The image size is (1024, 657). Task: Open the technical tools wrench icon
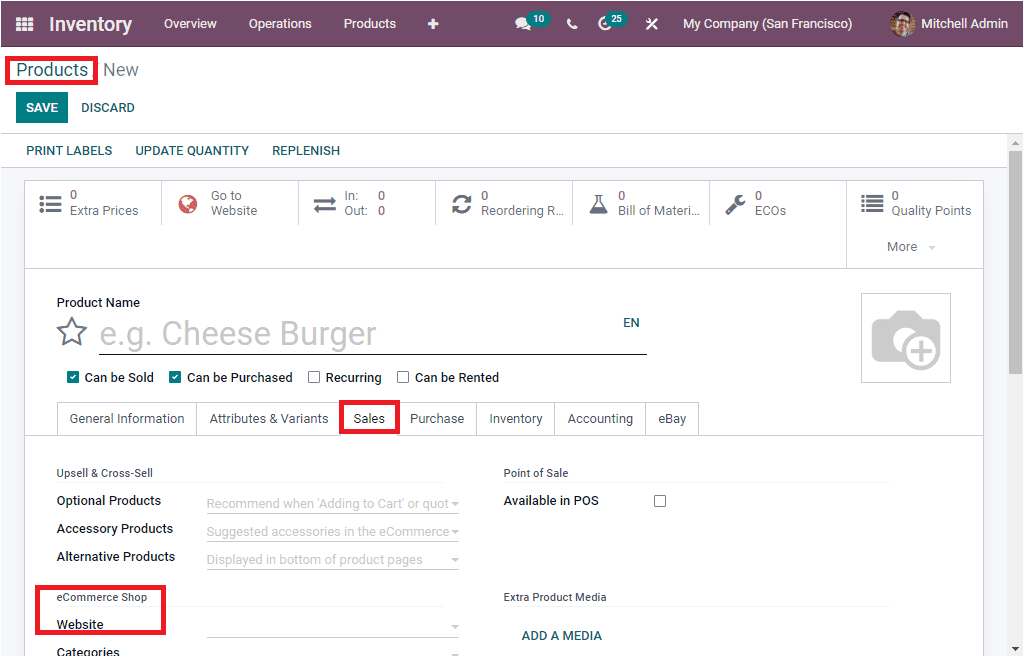click(x=651, y=23)
